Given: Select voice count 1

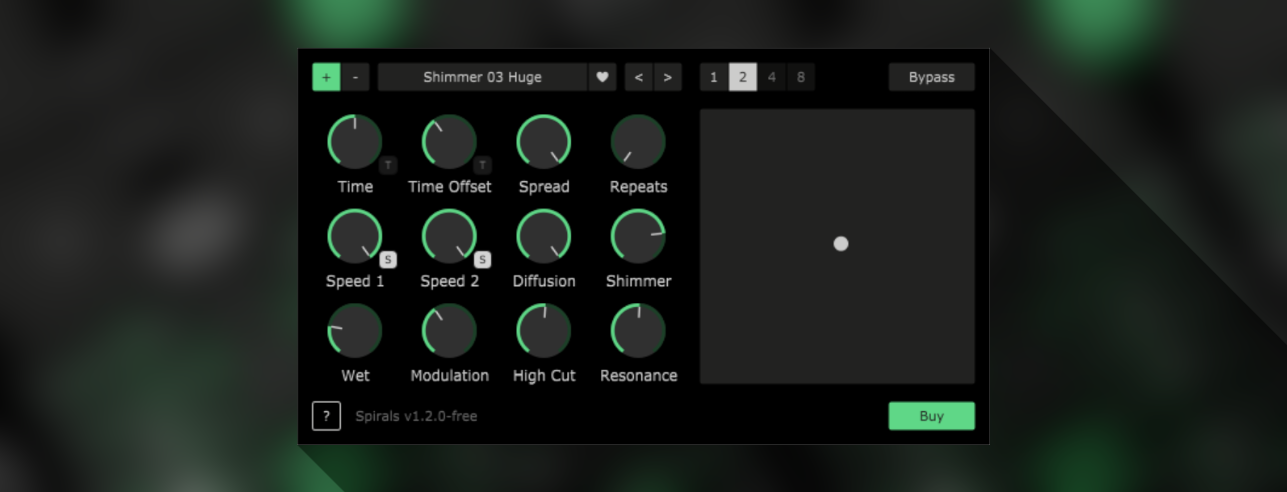Looking at the screenshot, I should (713, 77).
